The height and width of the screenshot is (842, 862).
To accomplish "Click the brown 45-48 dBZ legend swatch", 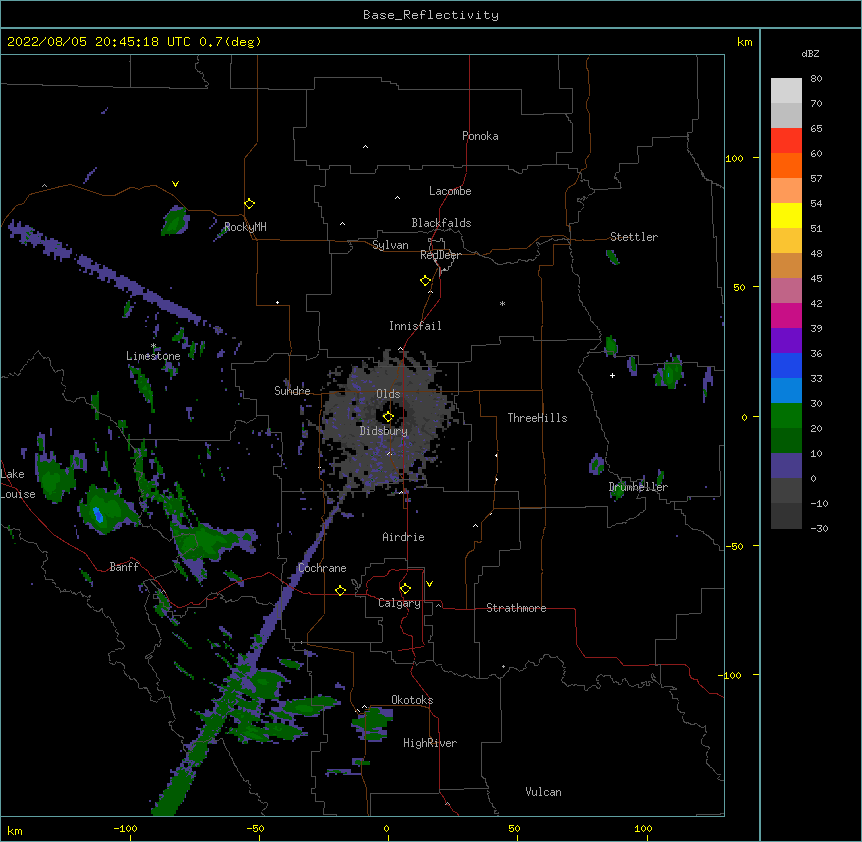I will click(786, 265).
